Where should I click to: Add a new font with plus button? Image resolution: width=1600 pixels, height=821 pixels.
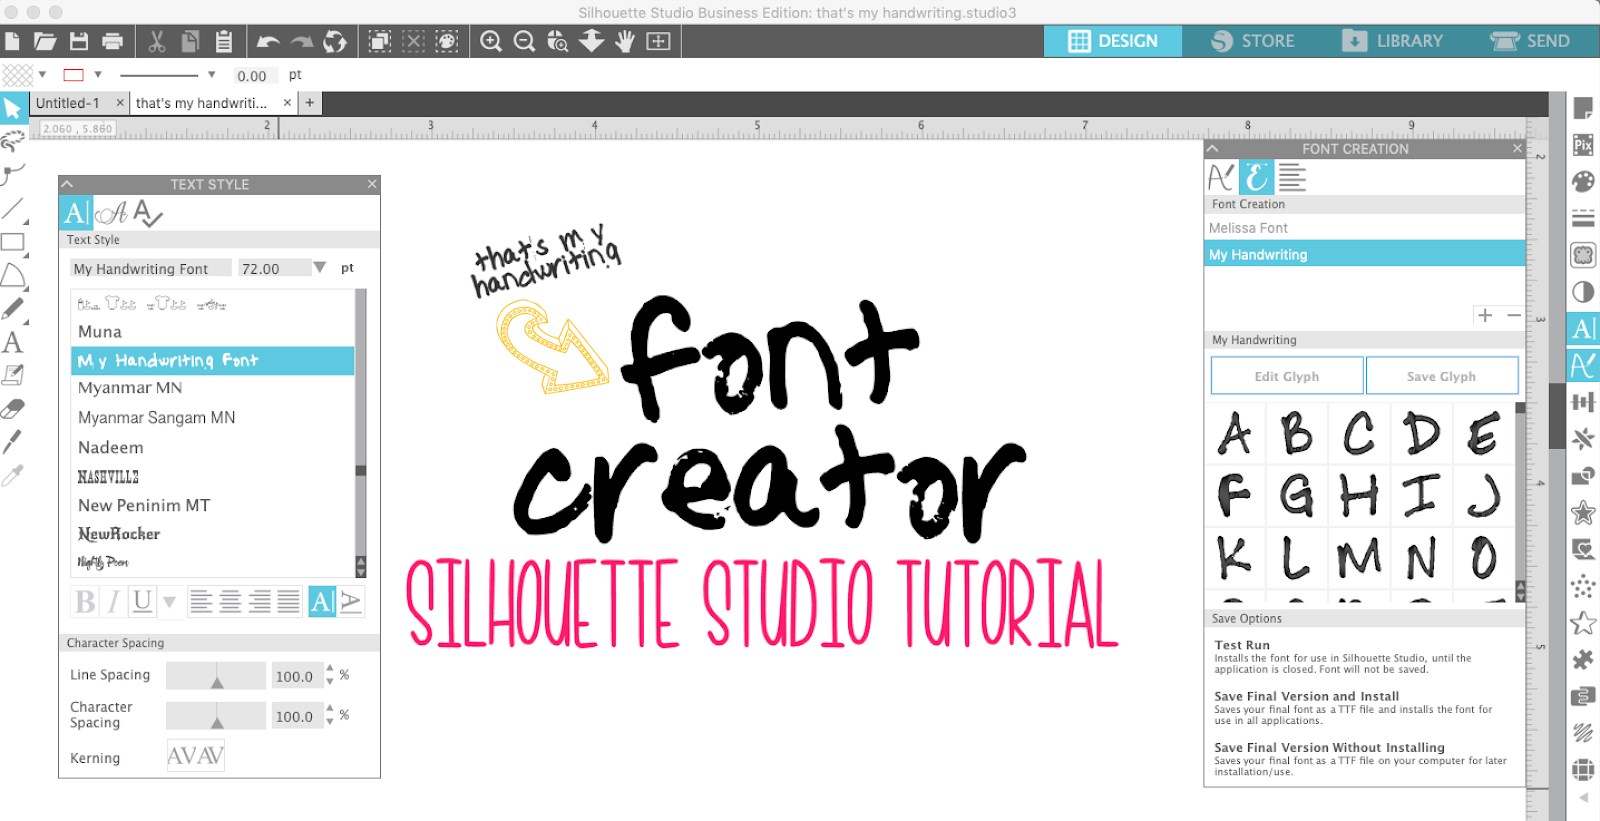(x=1485, y=315)
